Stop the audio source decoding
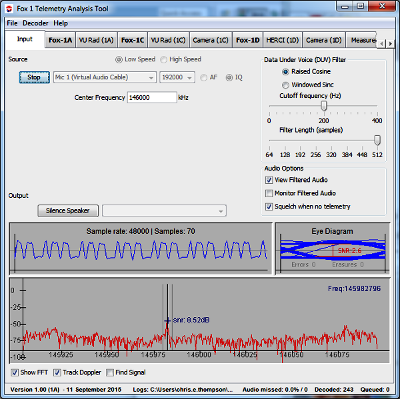 (x=34, y=77)
